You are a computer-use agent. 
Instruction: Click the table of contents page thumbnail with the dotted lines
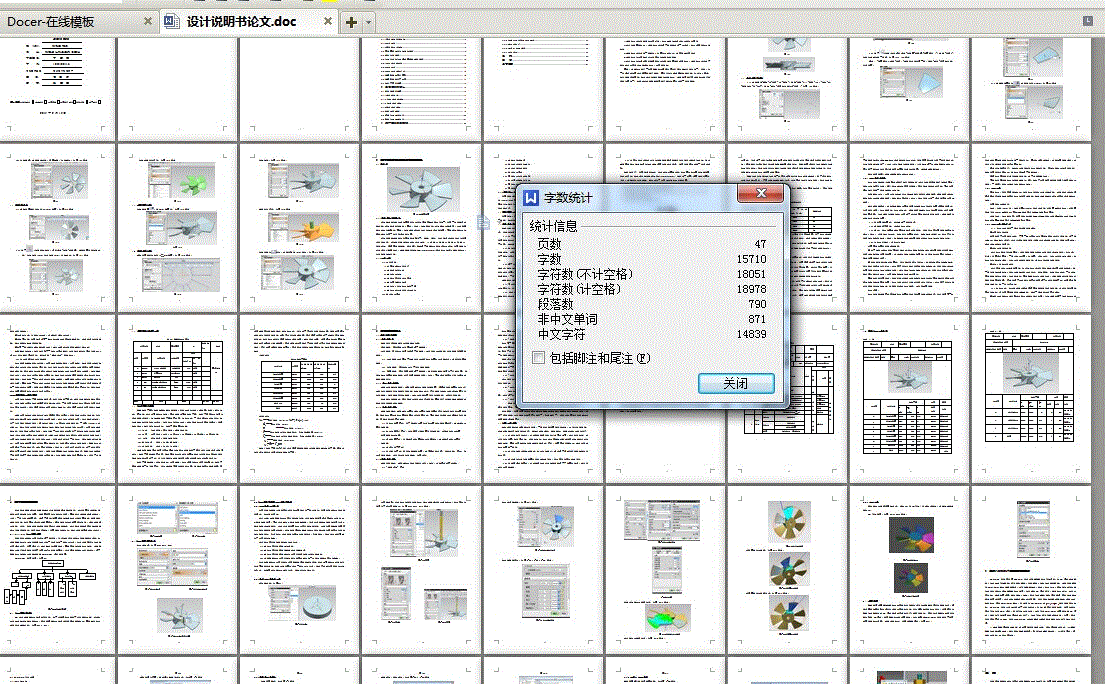click(x=421, y=87)
